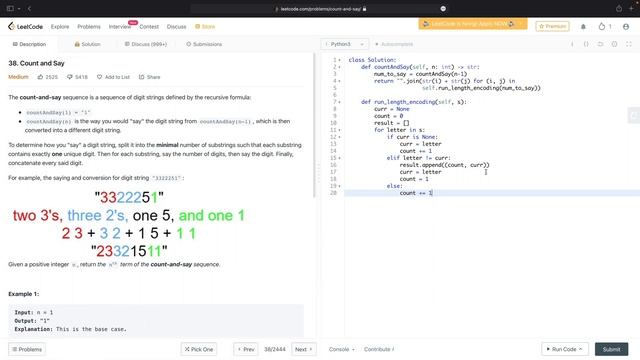Click the reader icon in the address bar
The image size is (640, 360).
click(x=443, y=9)
